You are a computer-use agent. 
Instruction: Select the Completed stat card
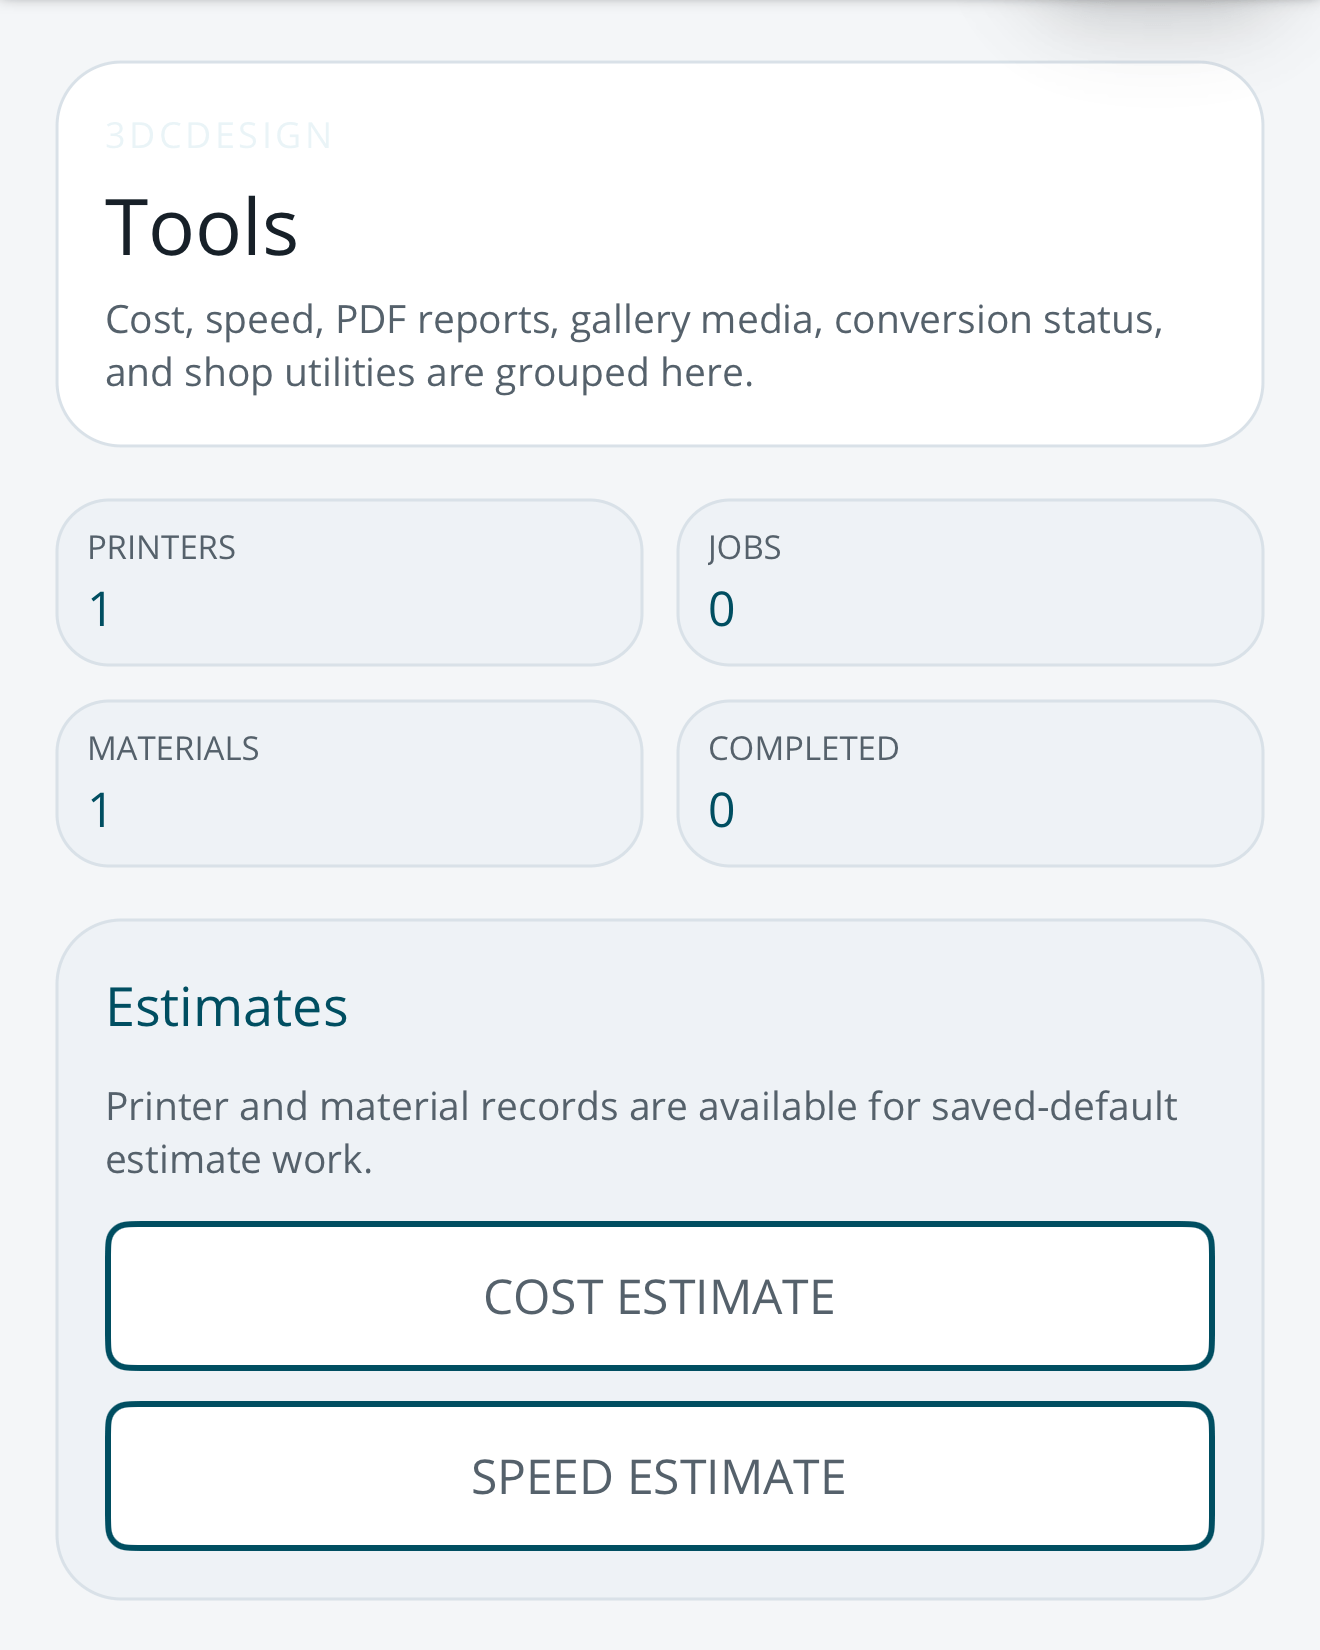(970, 783)
